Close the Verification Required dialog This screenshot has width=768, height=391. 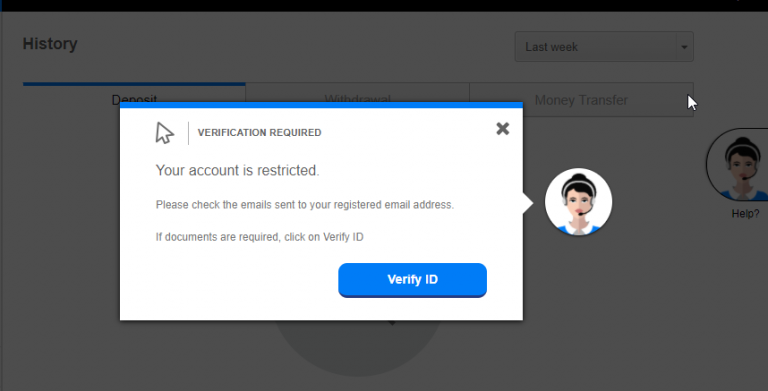tap(503, 129)
